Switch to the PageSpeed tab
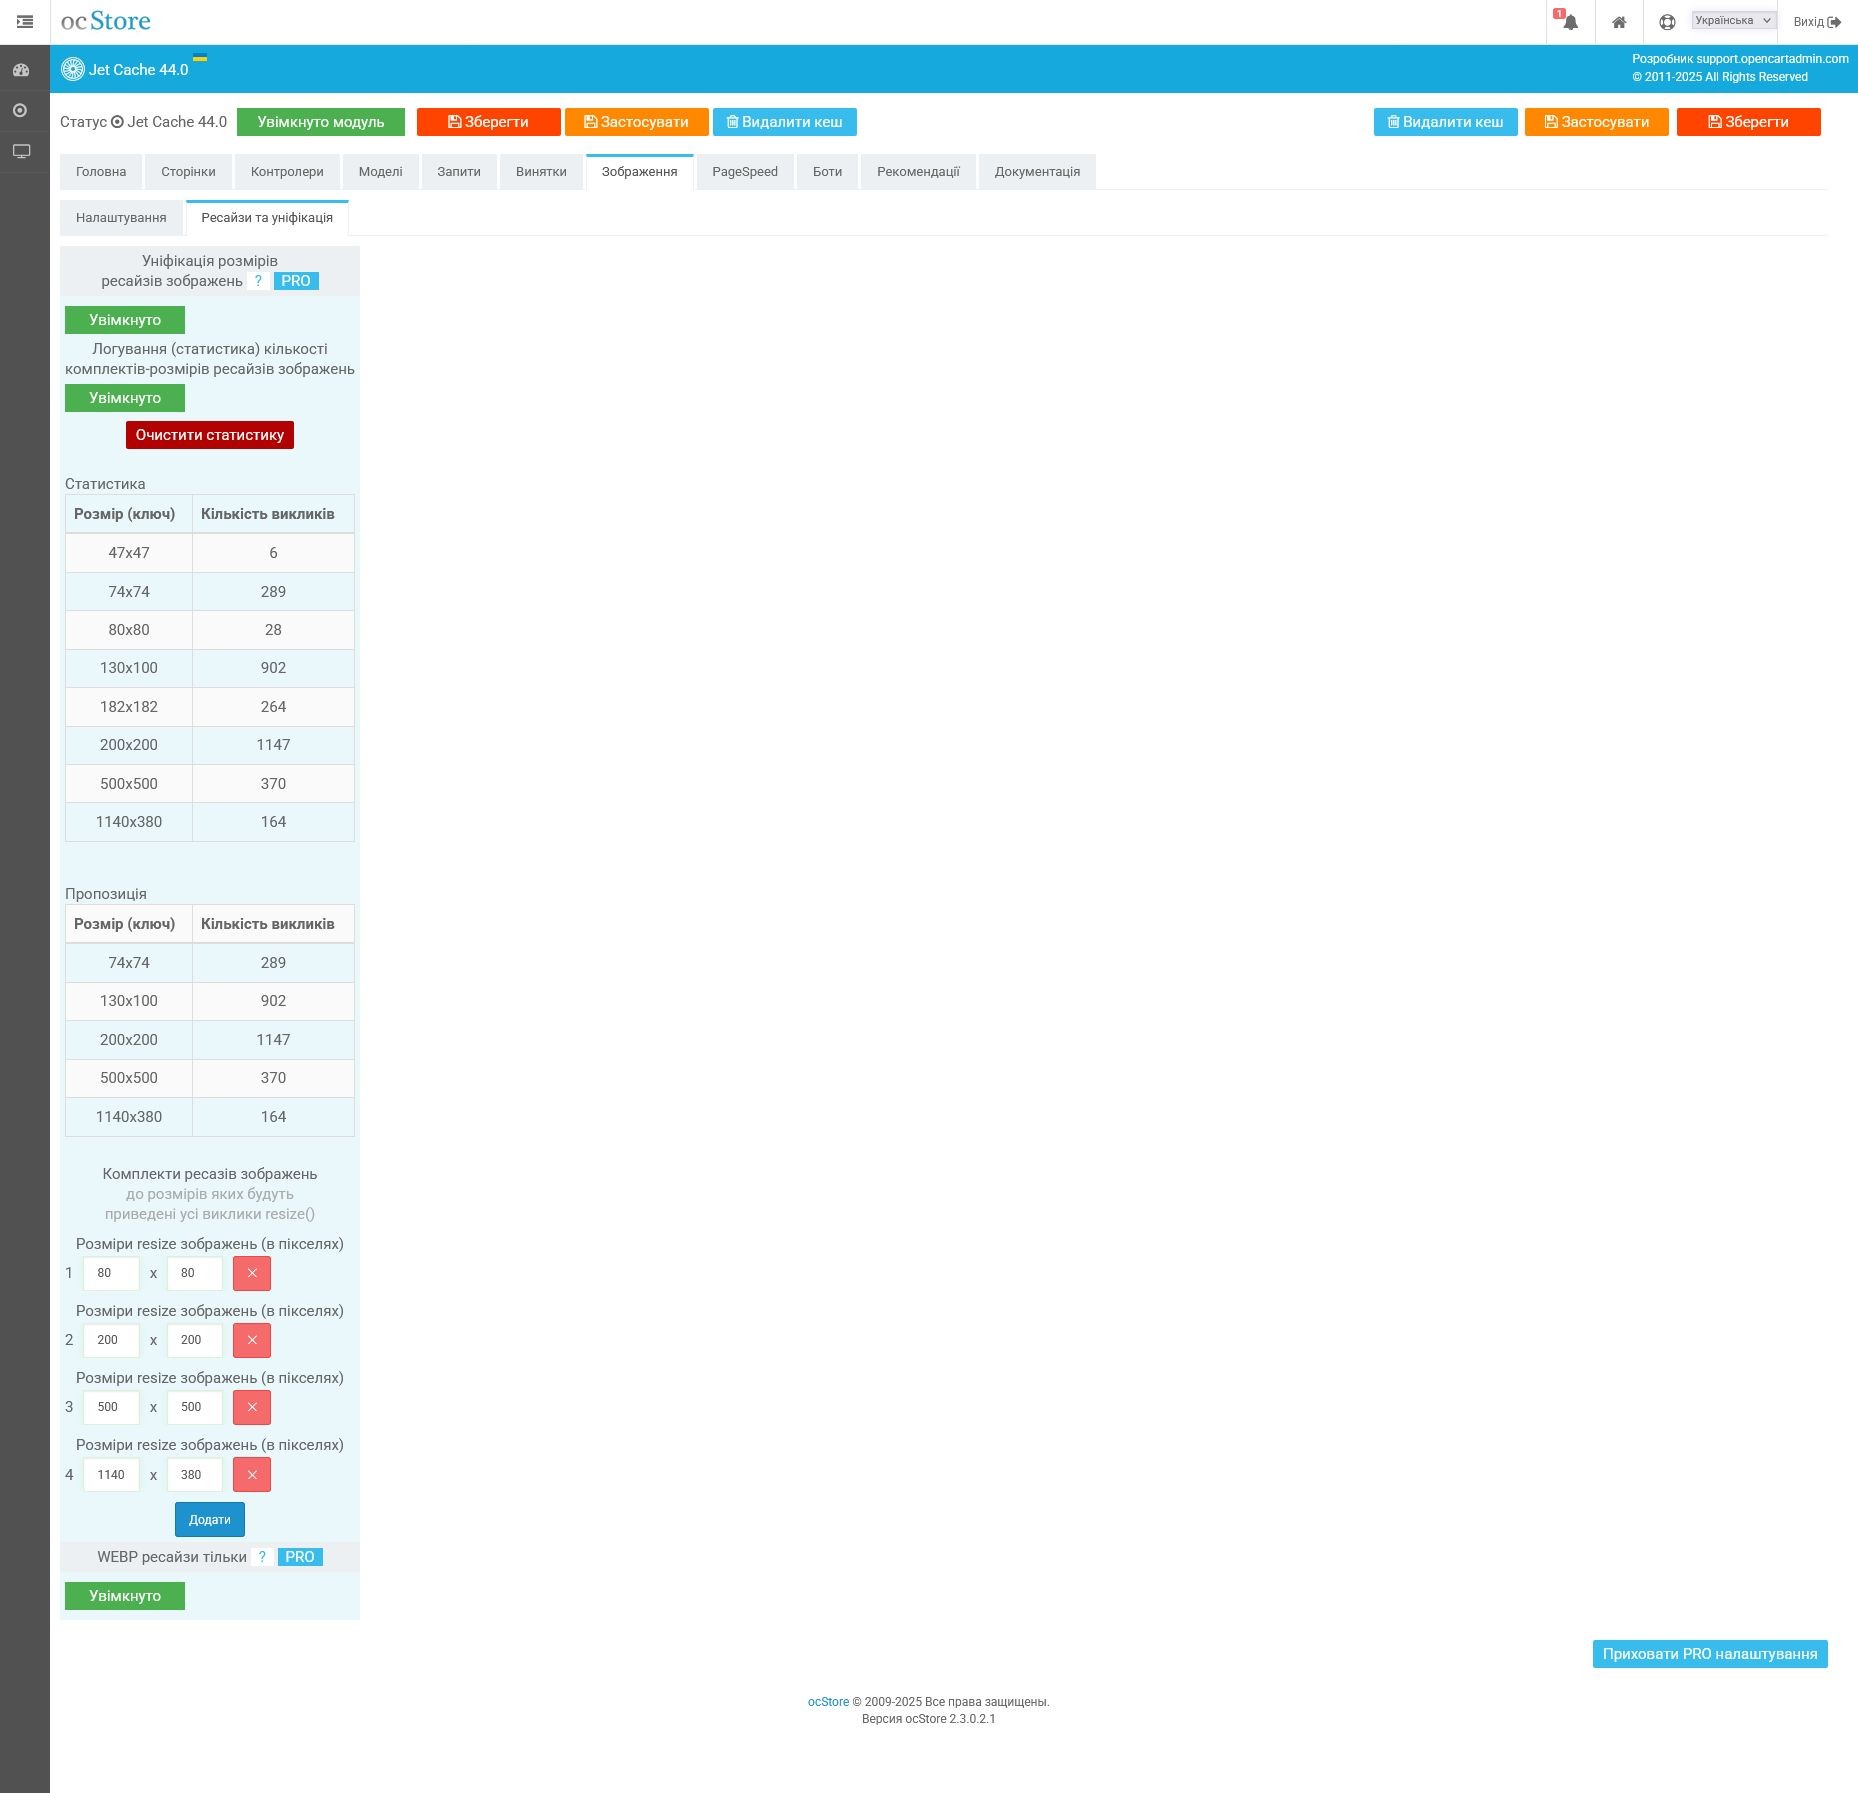The width and height of the screenshot is (1858, 1793). pos(745,172)
